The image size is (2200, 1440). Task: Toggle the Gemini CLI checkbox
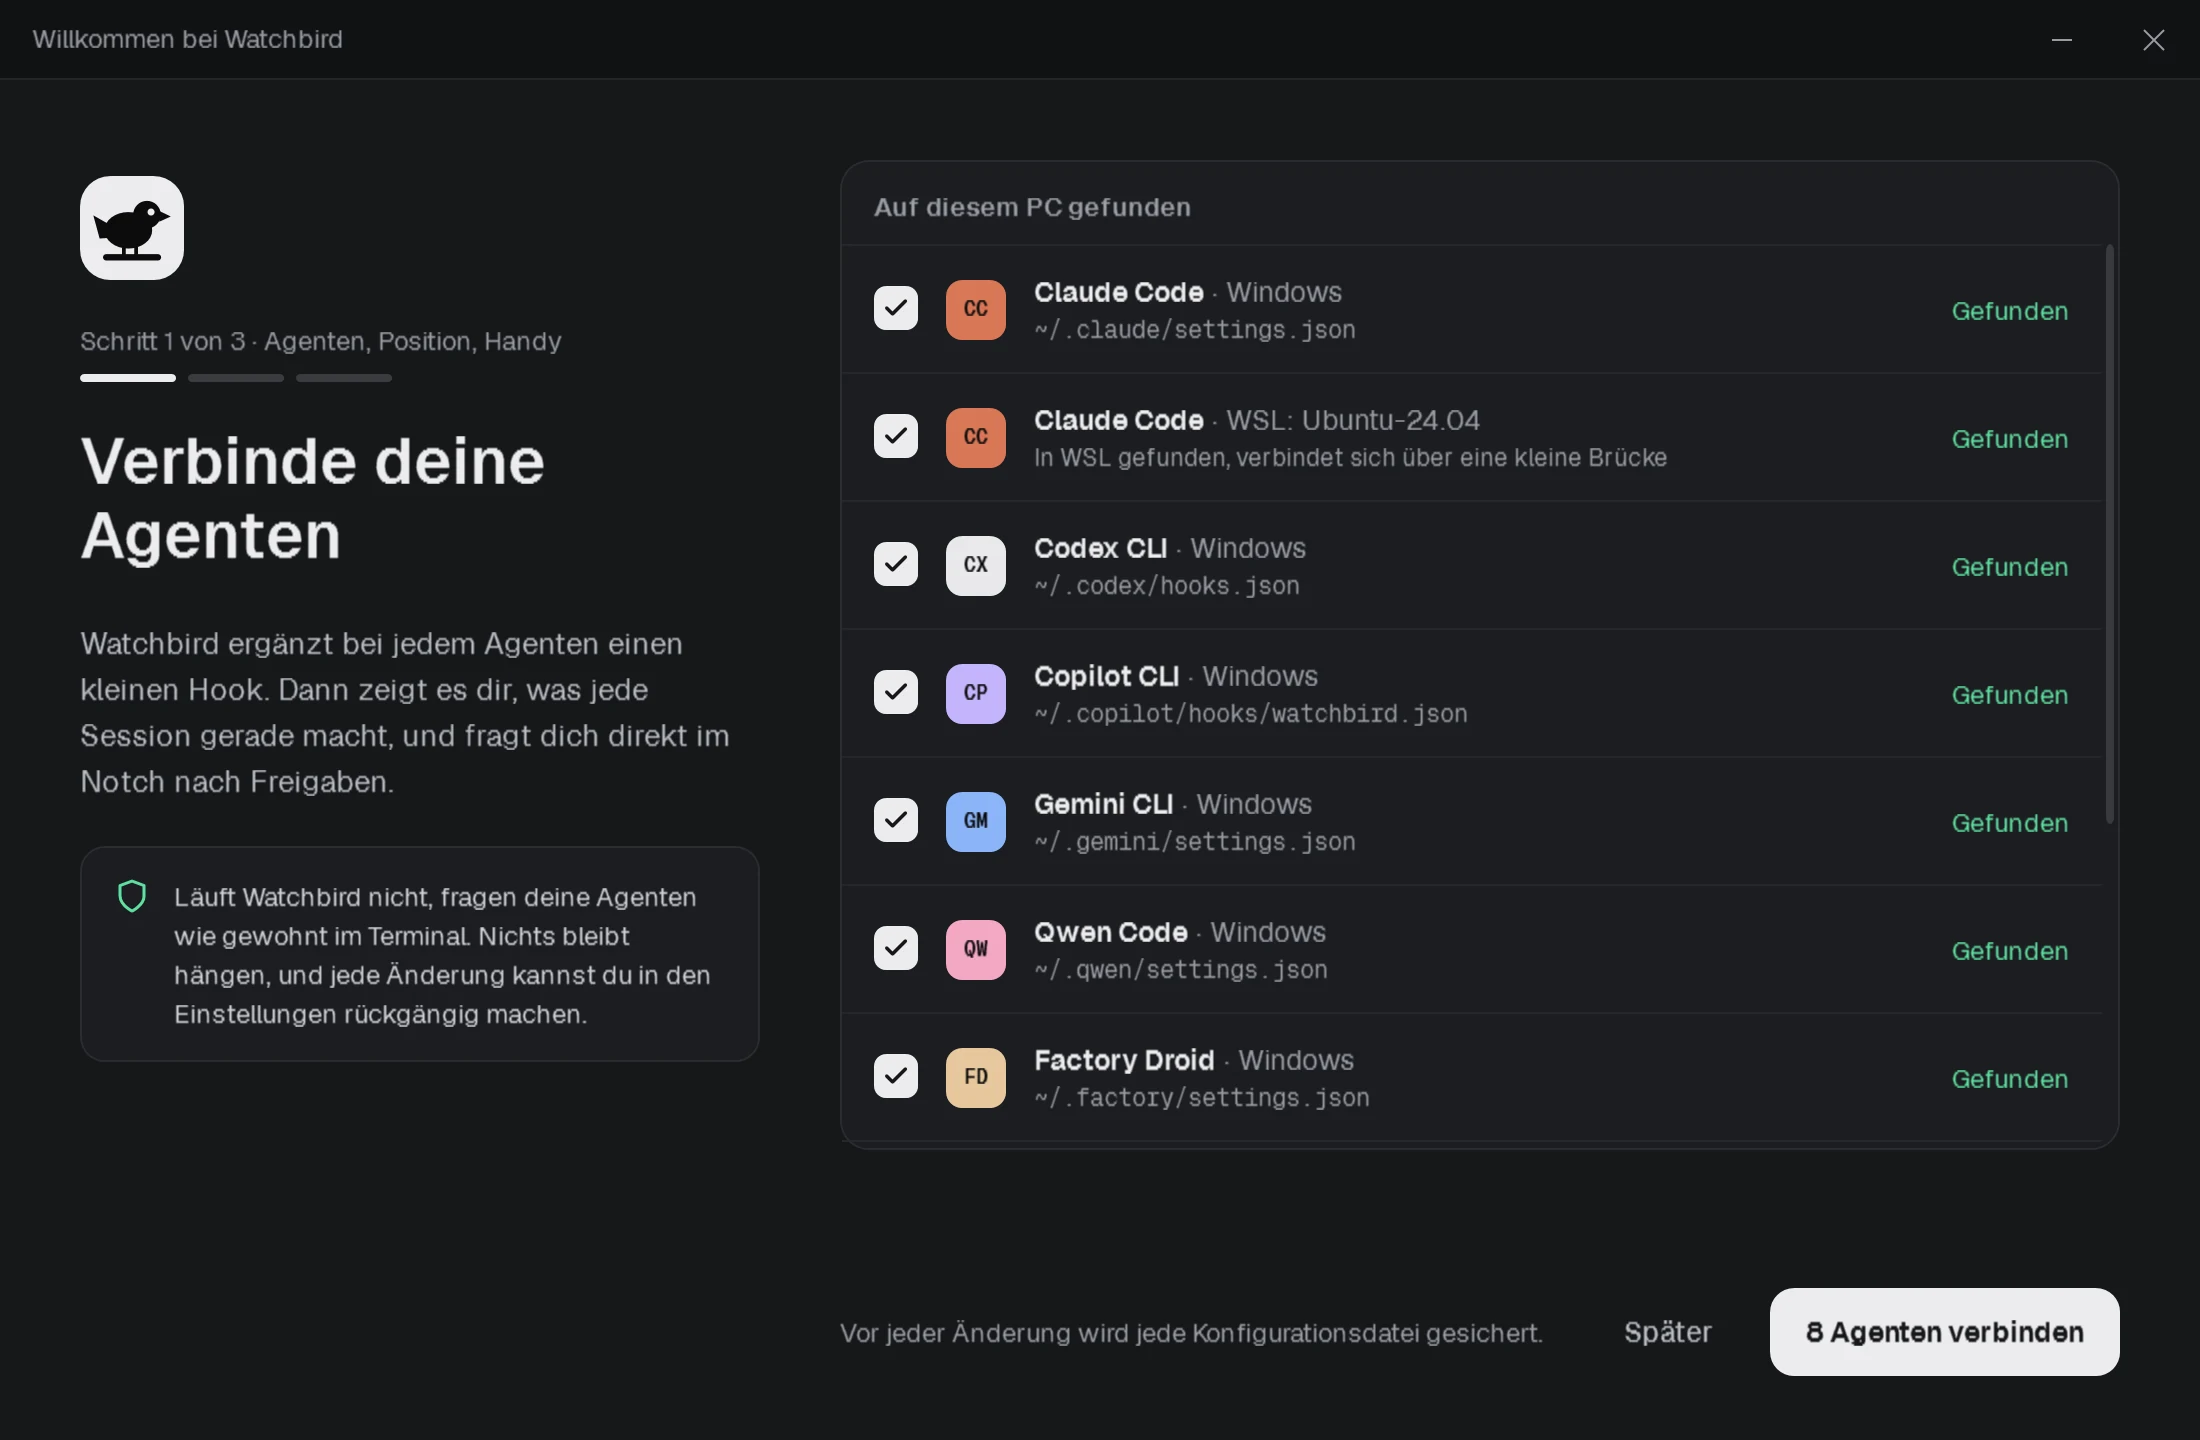pos(896,820)
